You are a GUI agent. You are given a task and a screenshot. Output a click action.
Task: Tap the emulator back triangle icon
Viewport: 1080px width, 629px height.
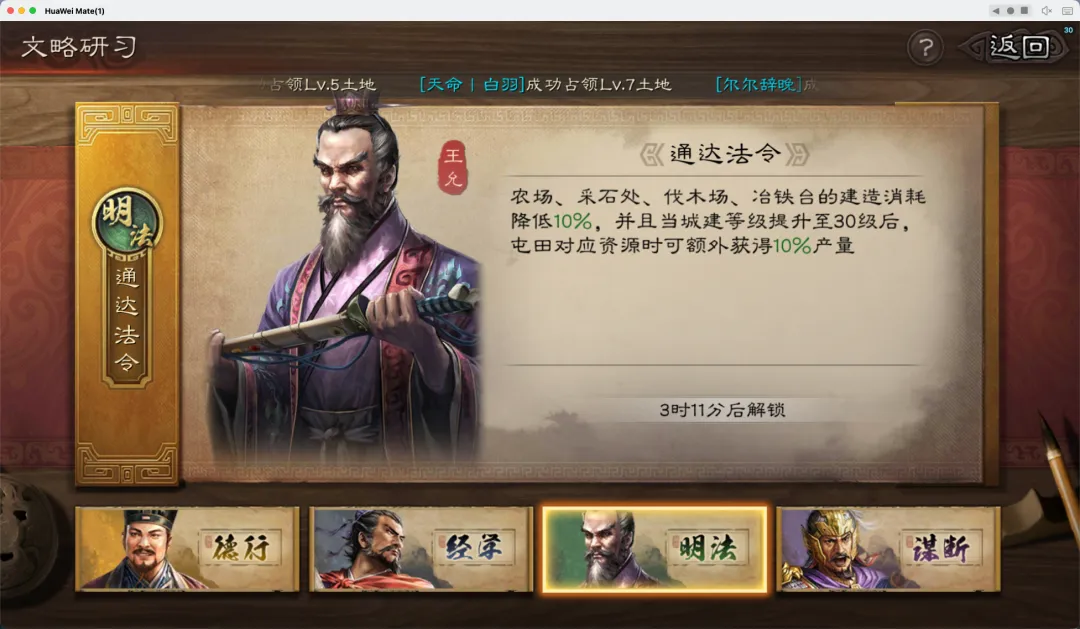995,10
